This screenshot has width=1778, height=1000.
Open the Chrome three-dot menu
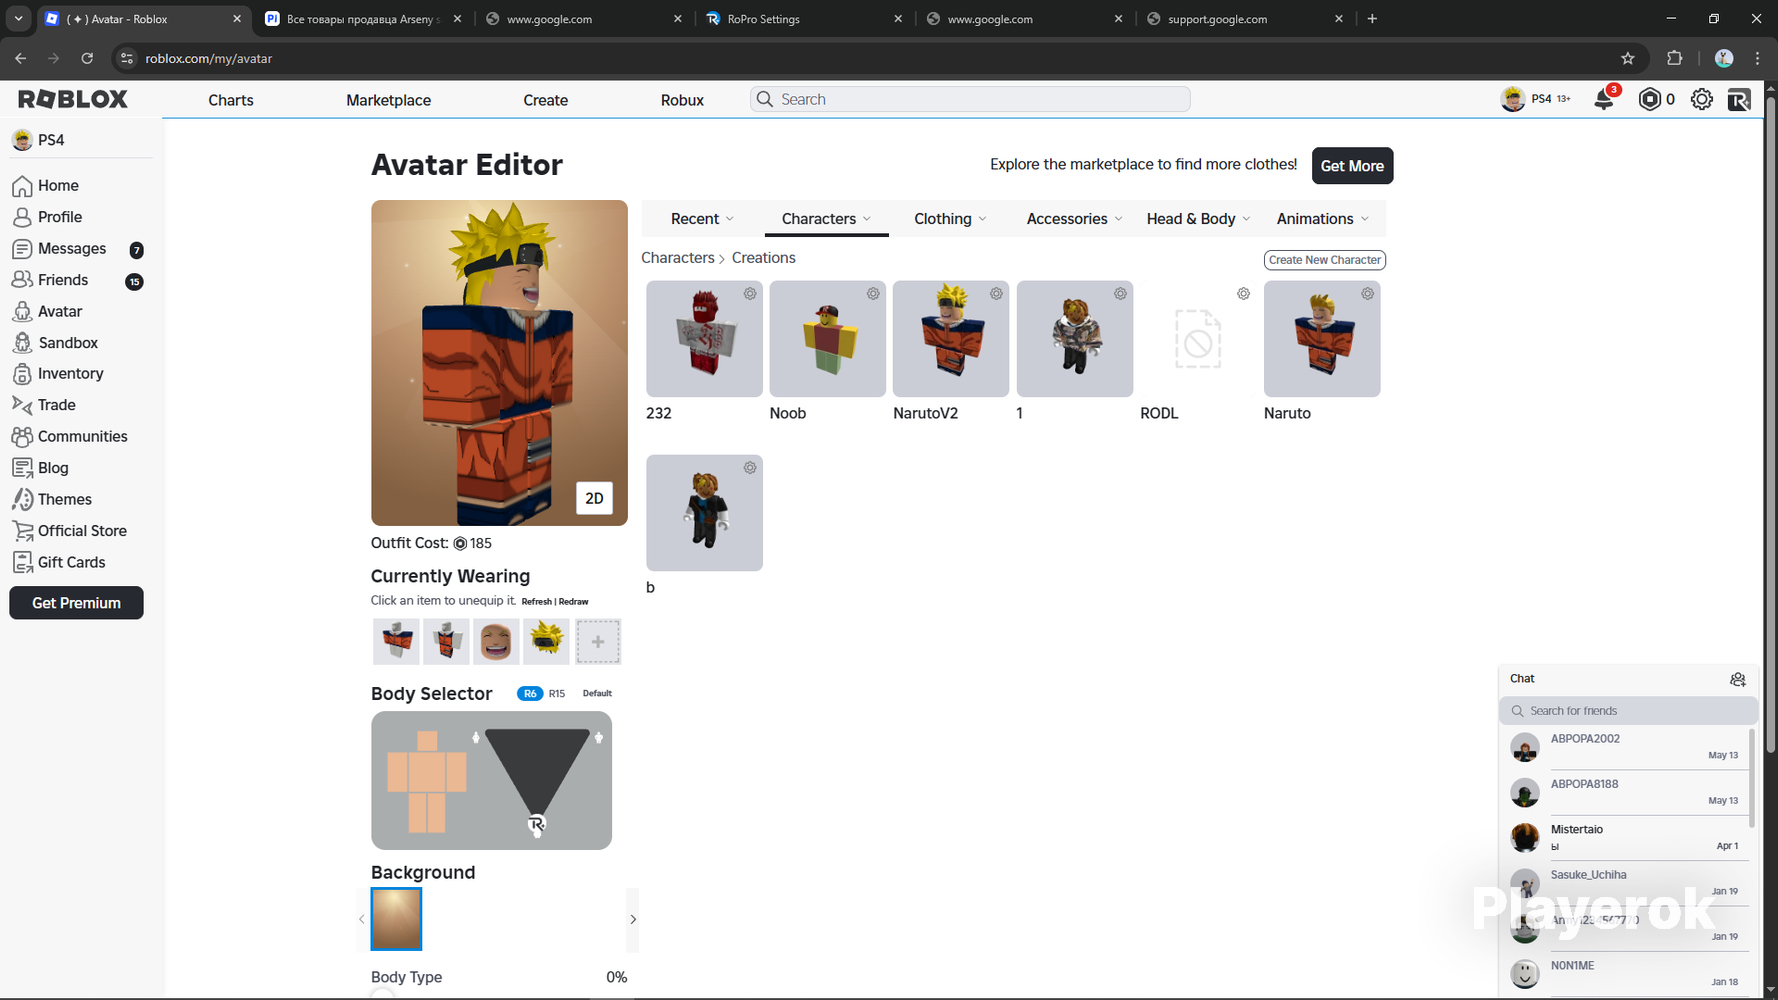1757,58
